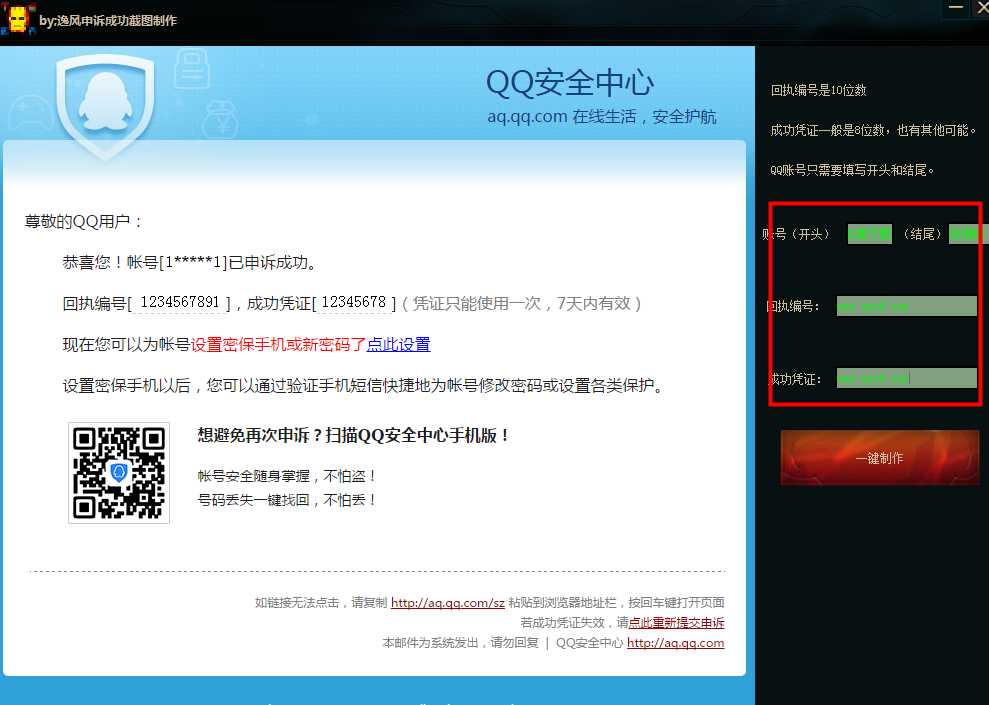The width and height of the screenshot is (989, 705).
Task: Click the 点此重新提交申诉 link
Action: [x=676, y=623]
